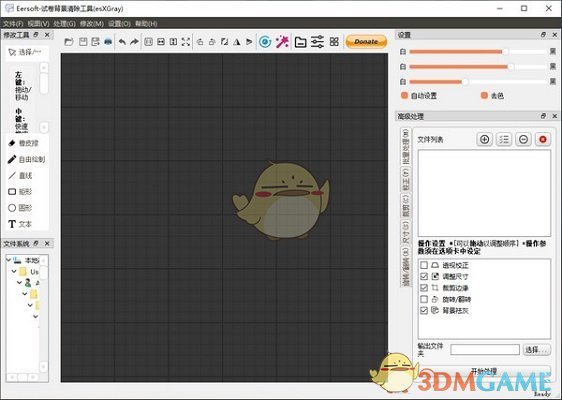Click the rotate right icon
This screenshot has height=400, width=562.
[x=212, y=42]
